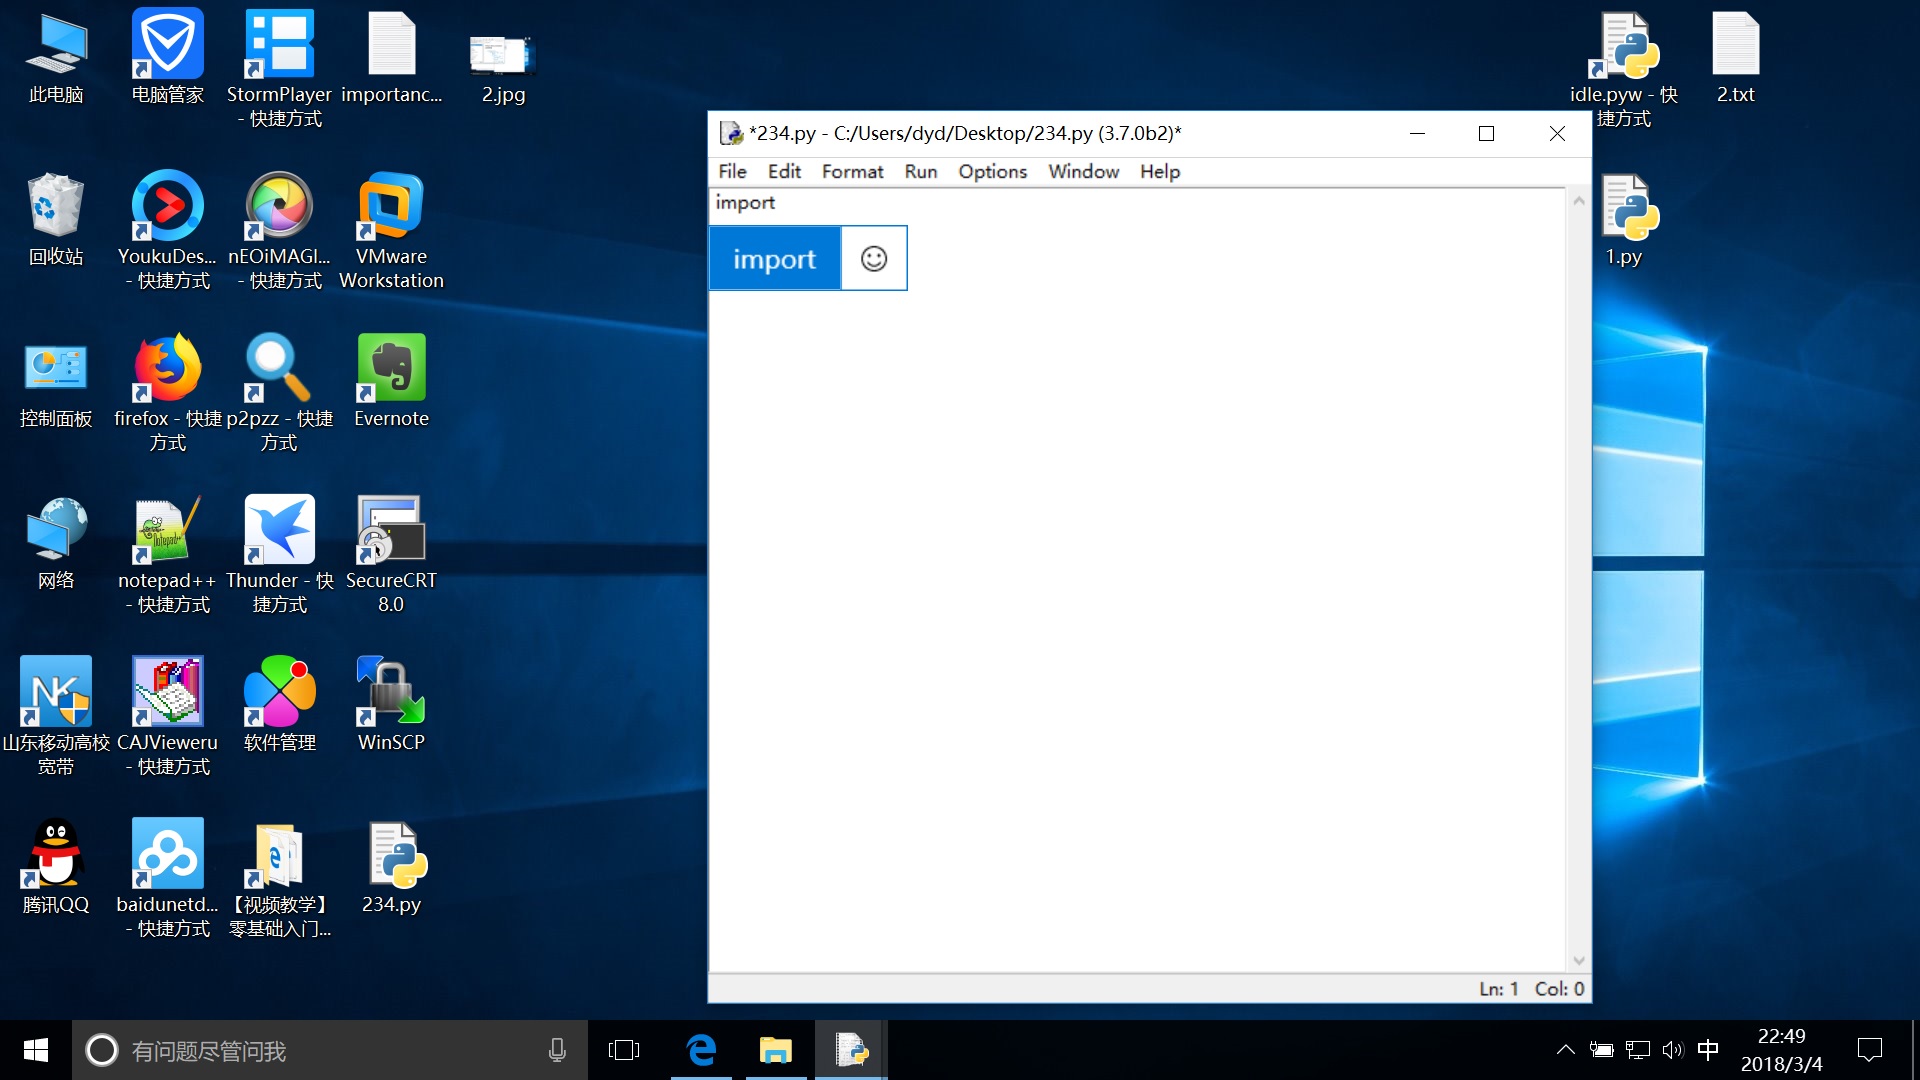Maximize the 234.py IDLE window
This screenshot has height=1080, width=1920.
tap(1487, 134)
